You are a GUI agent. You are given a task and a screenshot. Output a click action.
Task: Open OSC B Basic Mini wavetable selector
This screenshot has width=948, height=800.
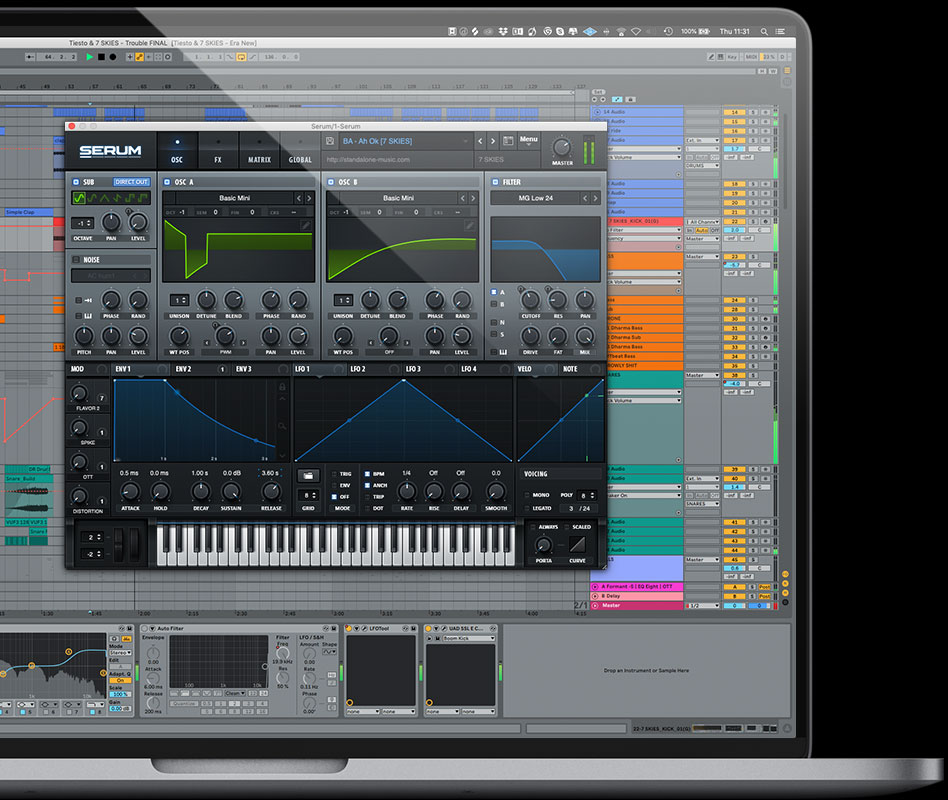(398, 198)
